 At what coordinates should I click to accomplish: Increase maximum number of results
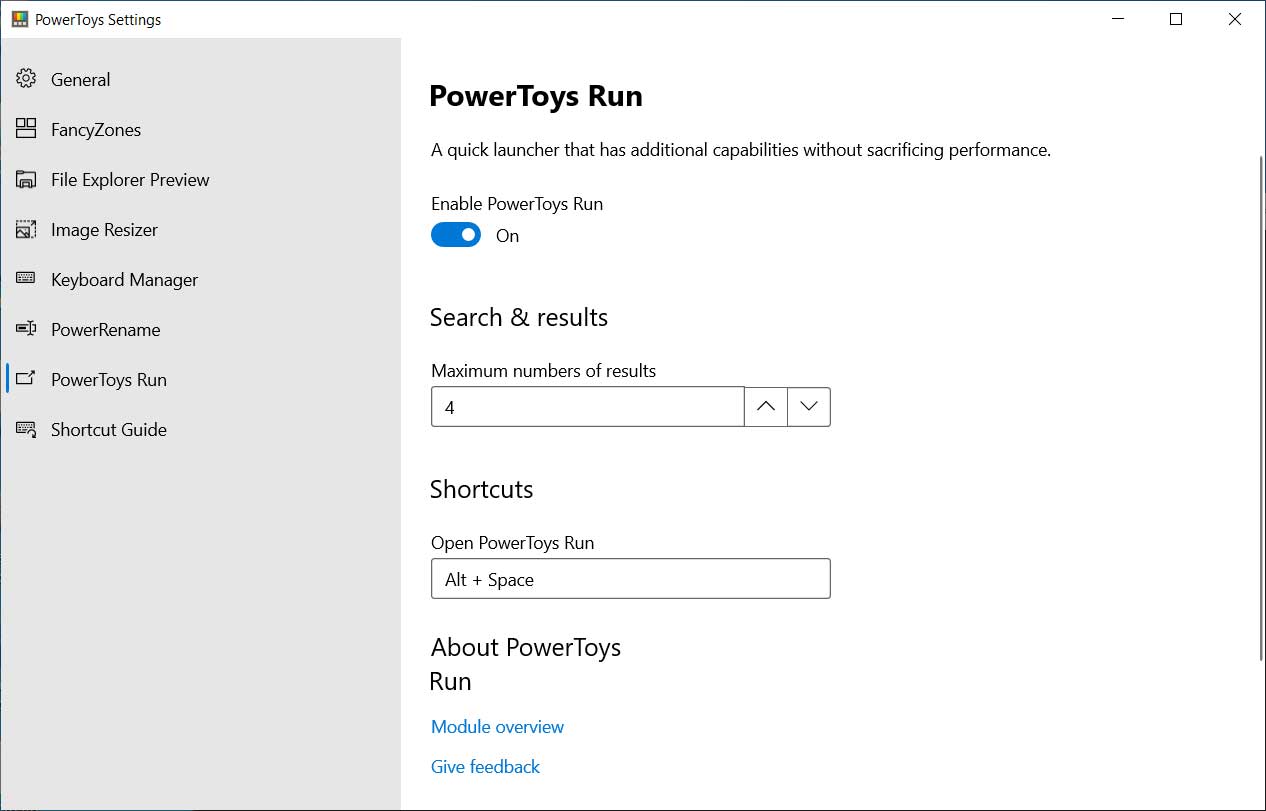[x=766, y=406]
